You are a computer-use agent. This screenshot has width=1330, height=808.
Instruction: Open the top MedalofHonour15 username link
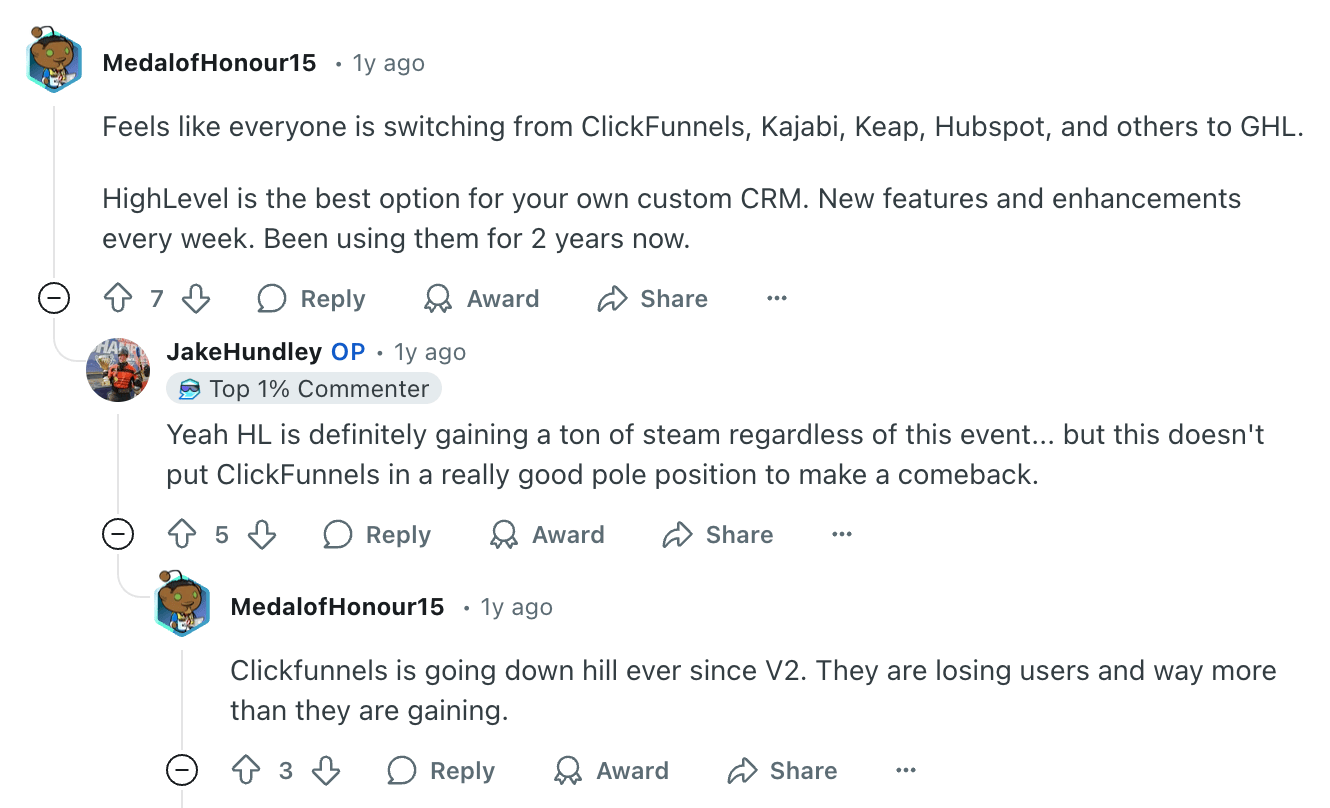[209, 63]
